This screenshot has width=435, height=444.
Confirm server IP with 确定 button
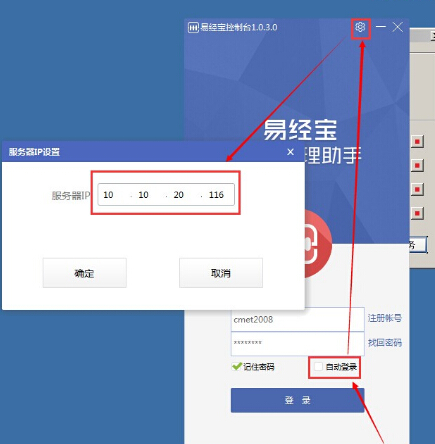click(x=85, y=273)
